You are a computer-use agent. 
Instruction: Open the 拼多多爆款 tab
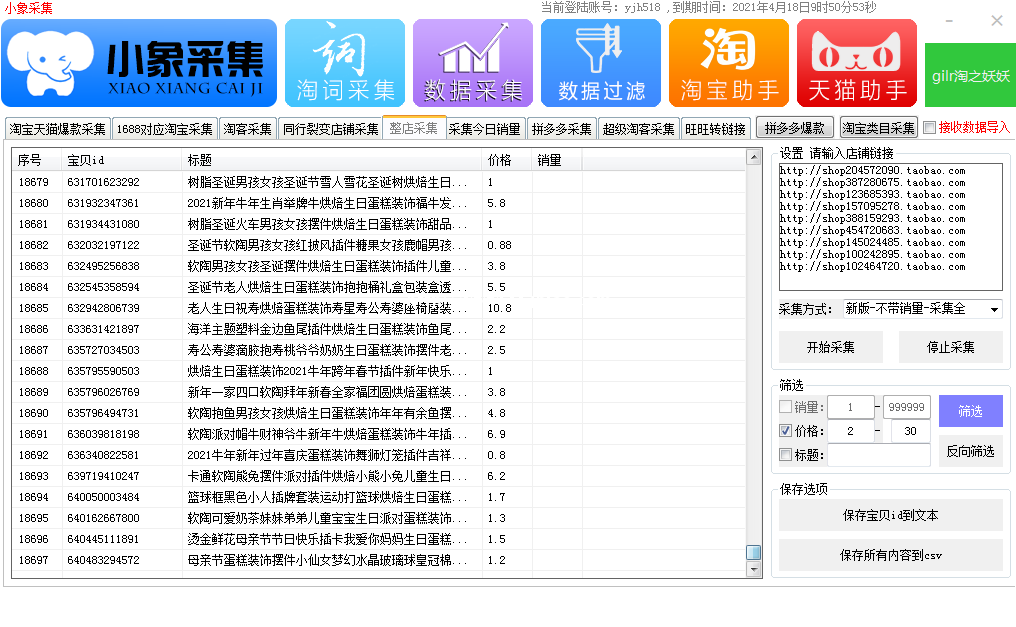(x=794, y=128)
